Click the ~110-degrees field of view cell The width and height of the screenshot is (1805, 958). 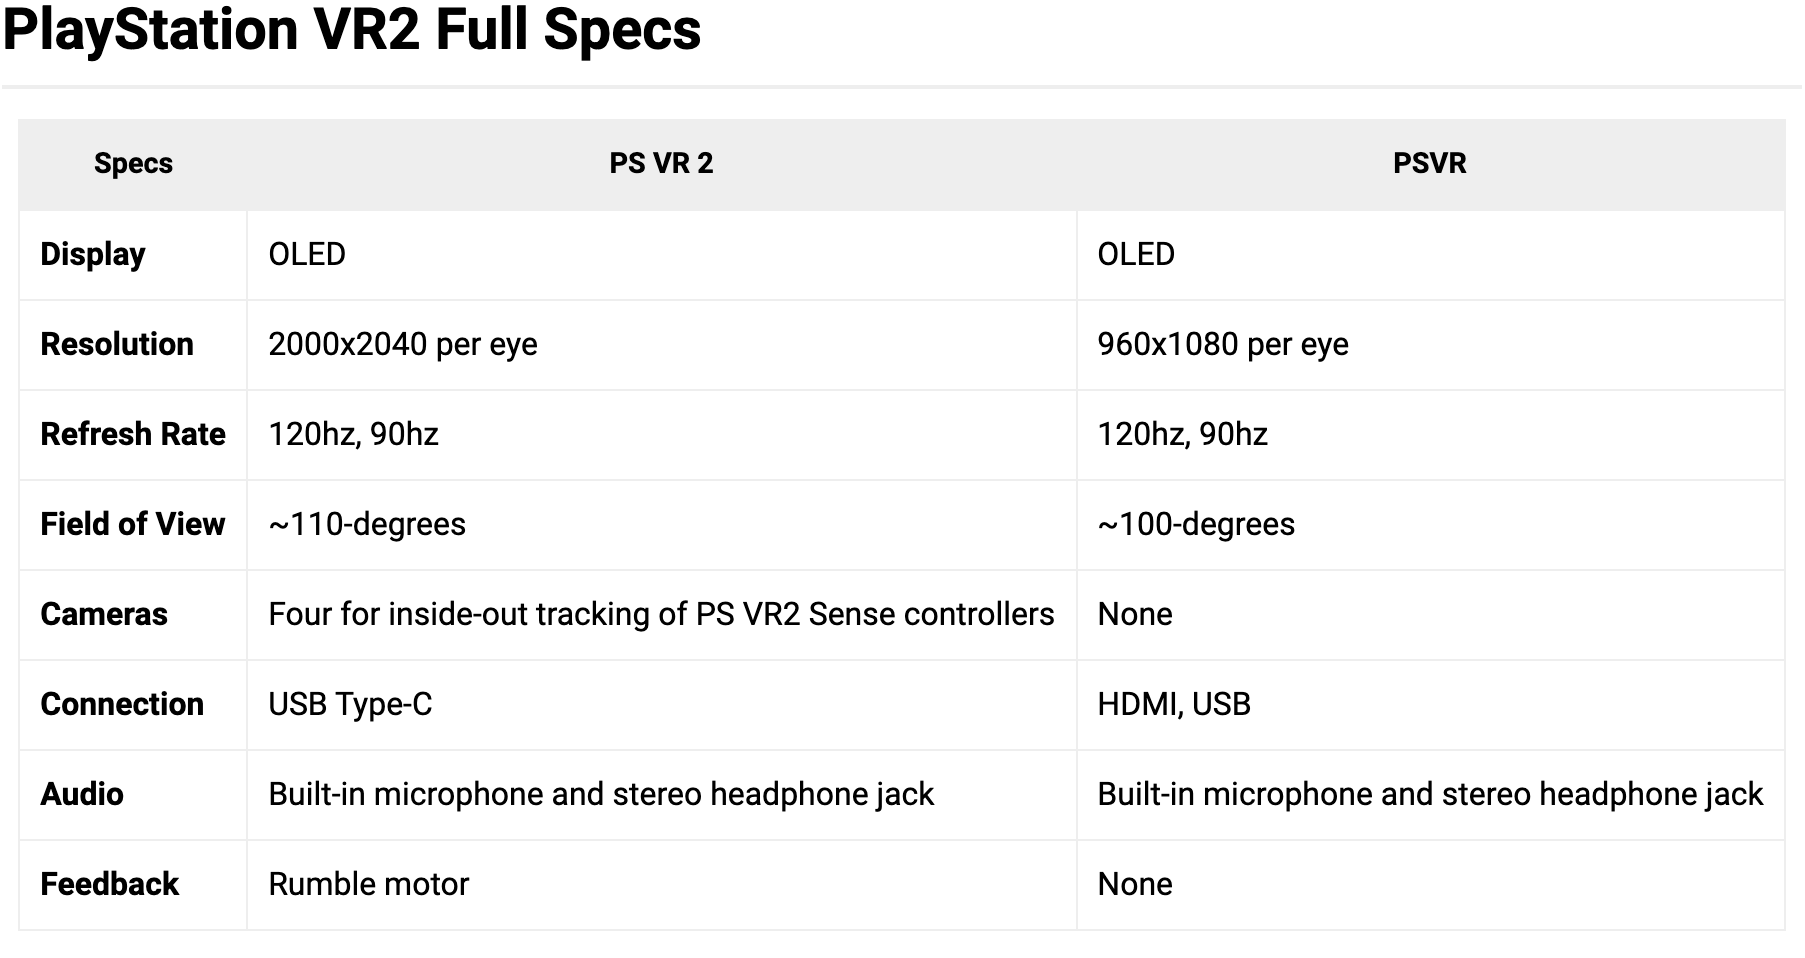[367, 524]
